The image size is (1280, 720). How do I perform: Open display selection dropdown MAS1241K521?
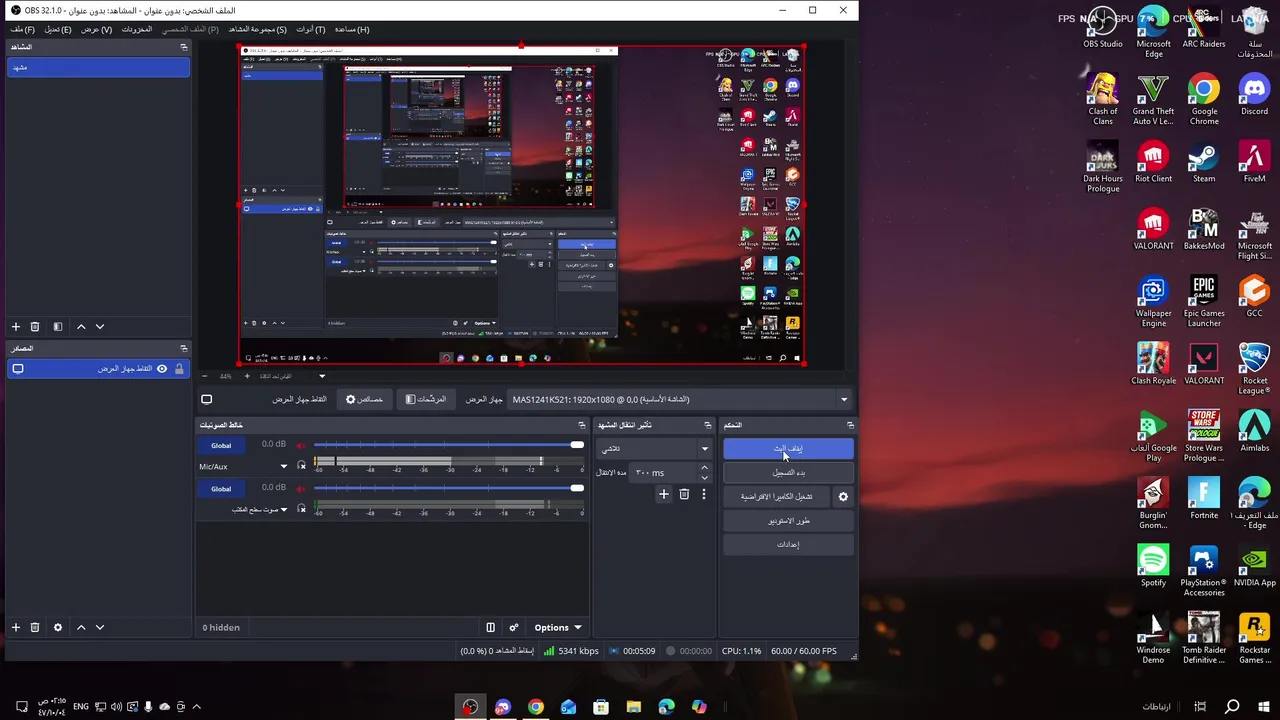[x=680, y=400]
